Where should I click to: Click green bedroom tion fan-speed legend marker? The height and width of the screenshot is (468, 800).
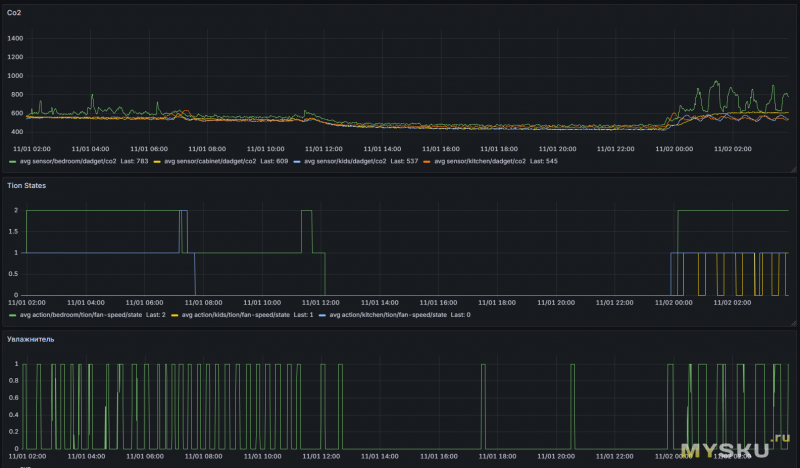click(12, 315)
